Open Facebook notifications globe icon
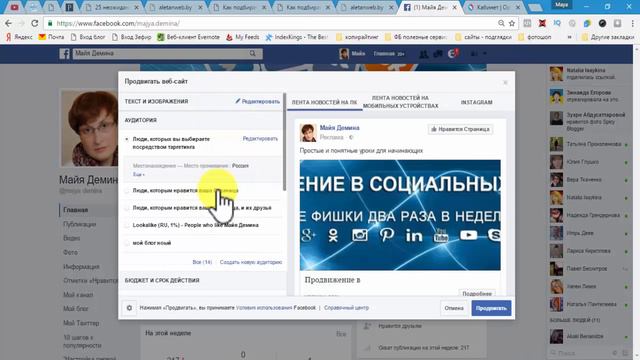 pyautogui.click(x=453, y=53)
